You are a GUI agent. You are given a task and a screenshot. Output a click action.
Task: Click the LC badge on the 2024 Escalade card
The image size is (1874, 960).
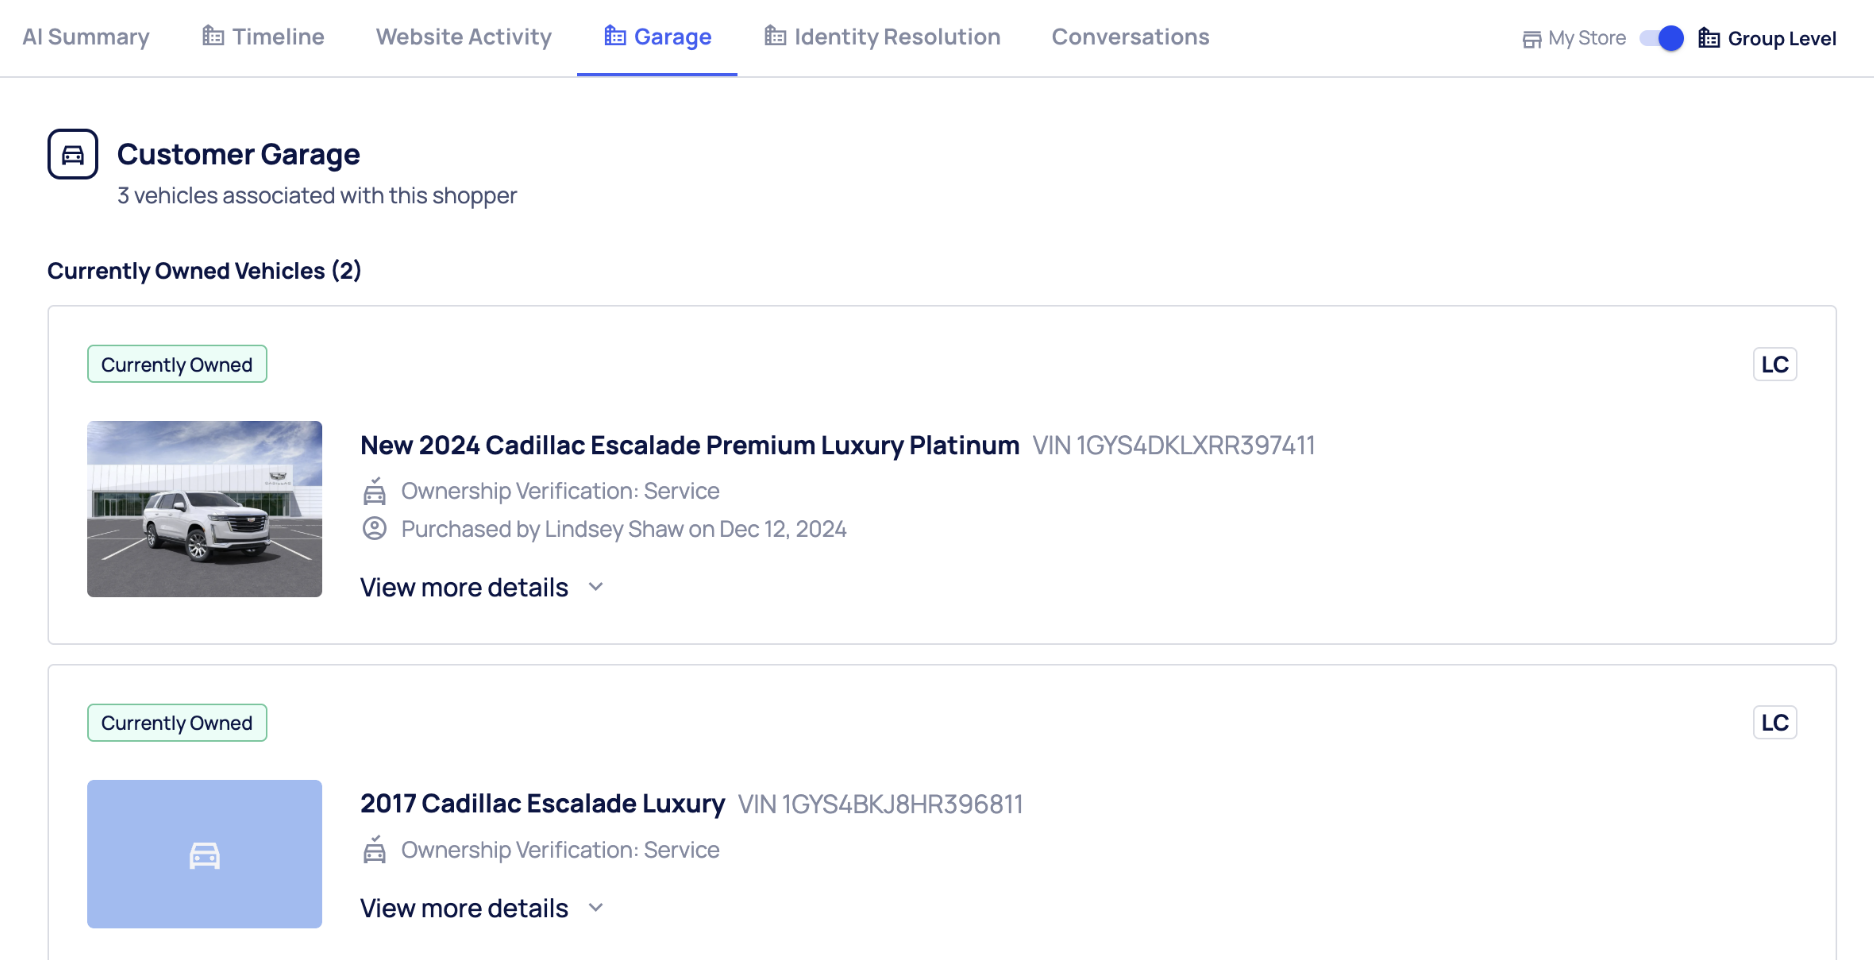[1775, 365]
